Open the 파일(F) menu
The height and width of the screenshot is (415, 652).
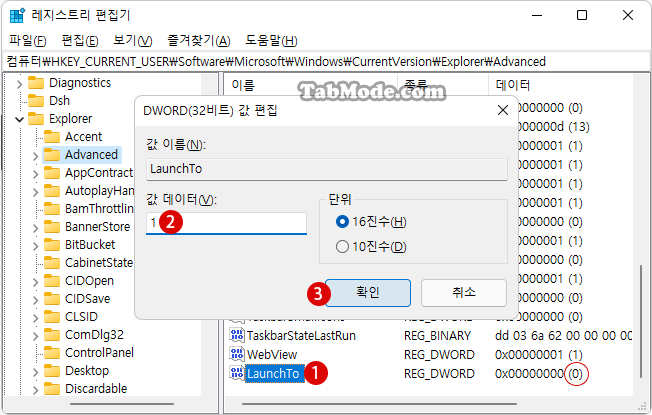coord(27,40)
